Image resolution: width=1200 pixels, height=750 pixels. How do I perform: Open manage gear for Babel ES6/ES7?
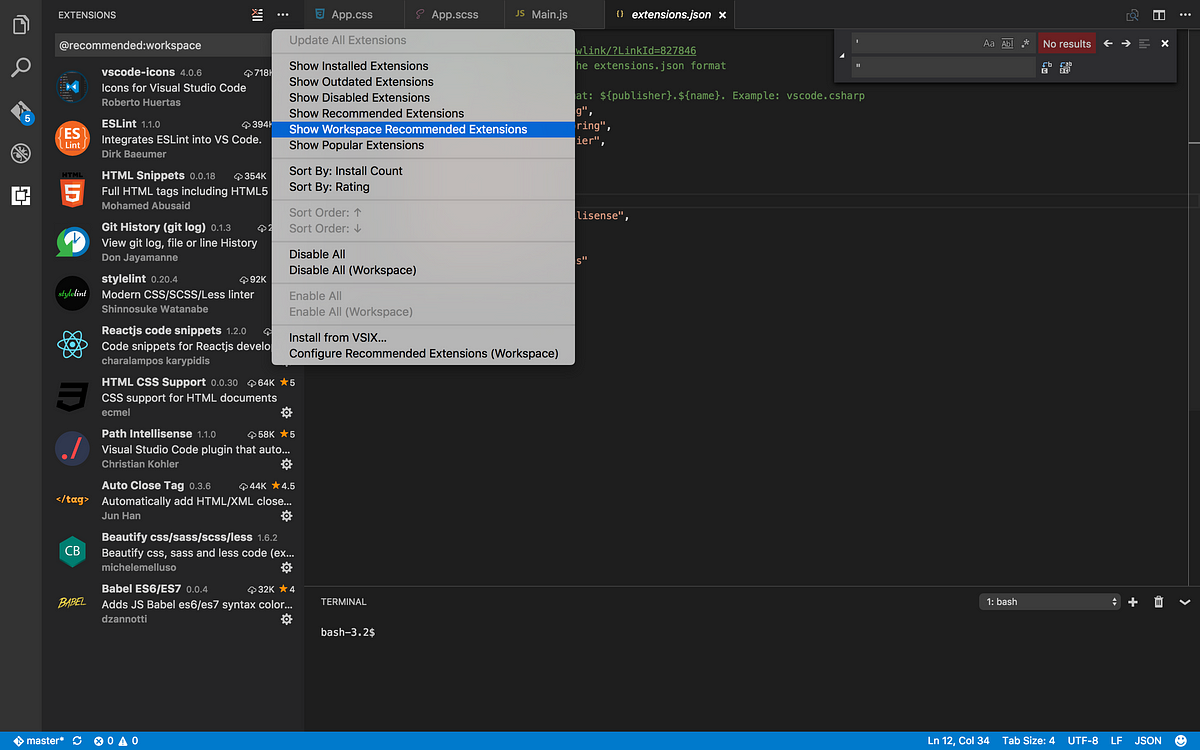[286, 619]
